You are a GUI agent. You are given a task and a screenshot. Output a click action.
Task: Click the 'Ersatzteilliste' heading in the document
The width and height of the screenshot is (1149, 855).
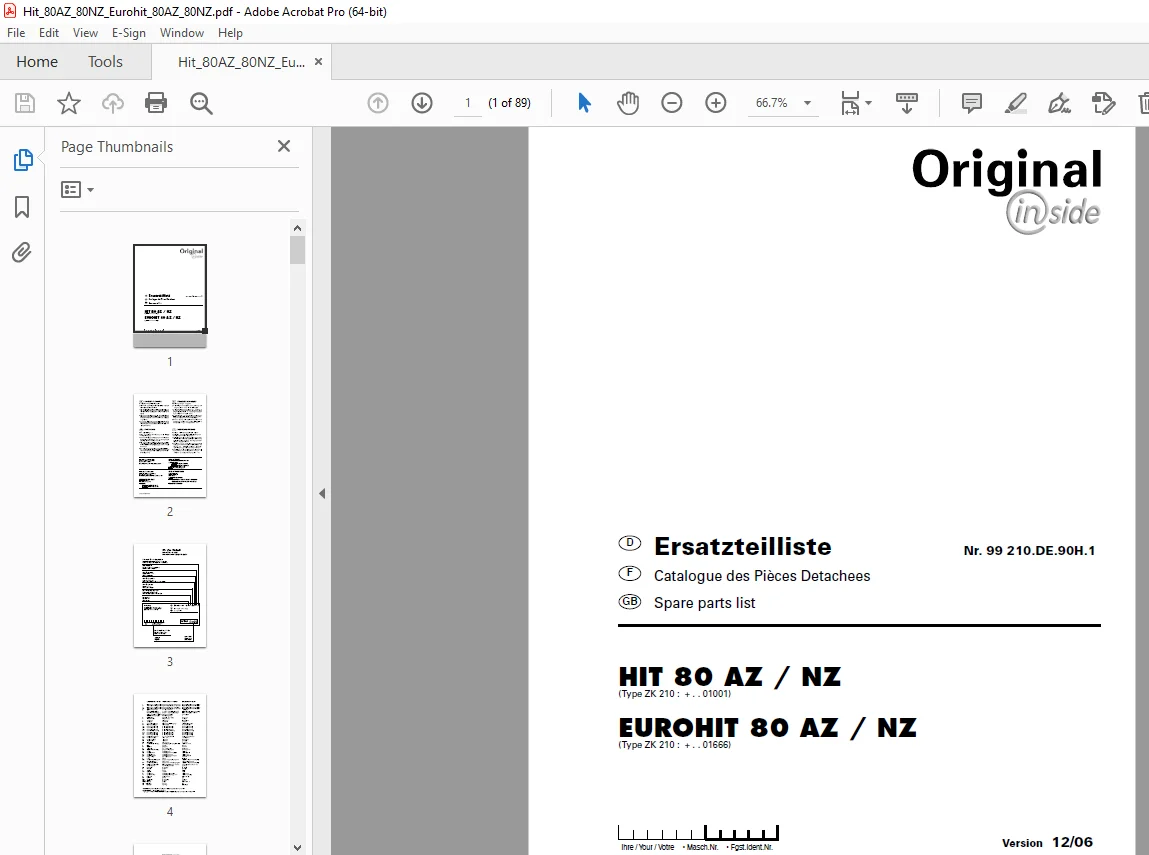click(x=742, y=547)
